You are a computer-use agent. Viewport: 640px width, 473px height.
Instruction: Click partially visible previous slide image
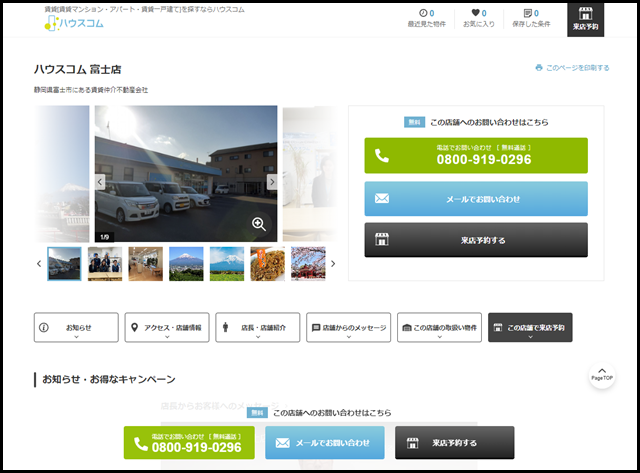(x=62, y=174)
